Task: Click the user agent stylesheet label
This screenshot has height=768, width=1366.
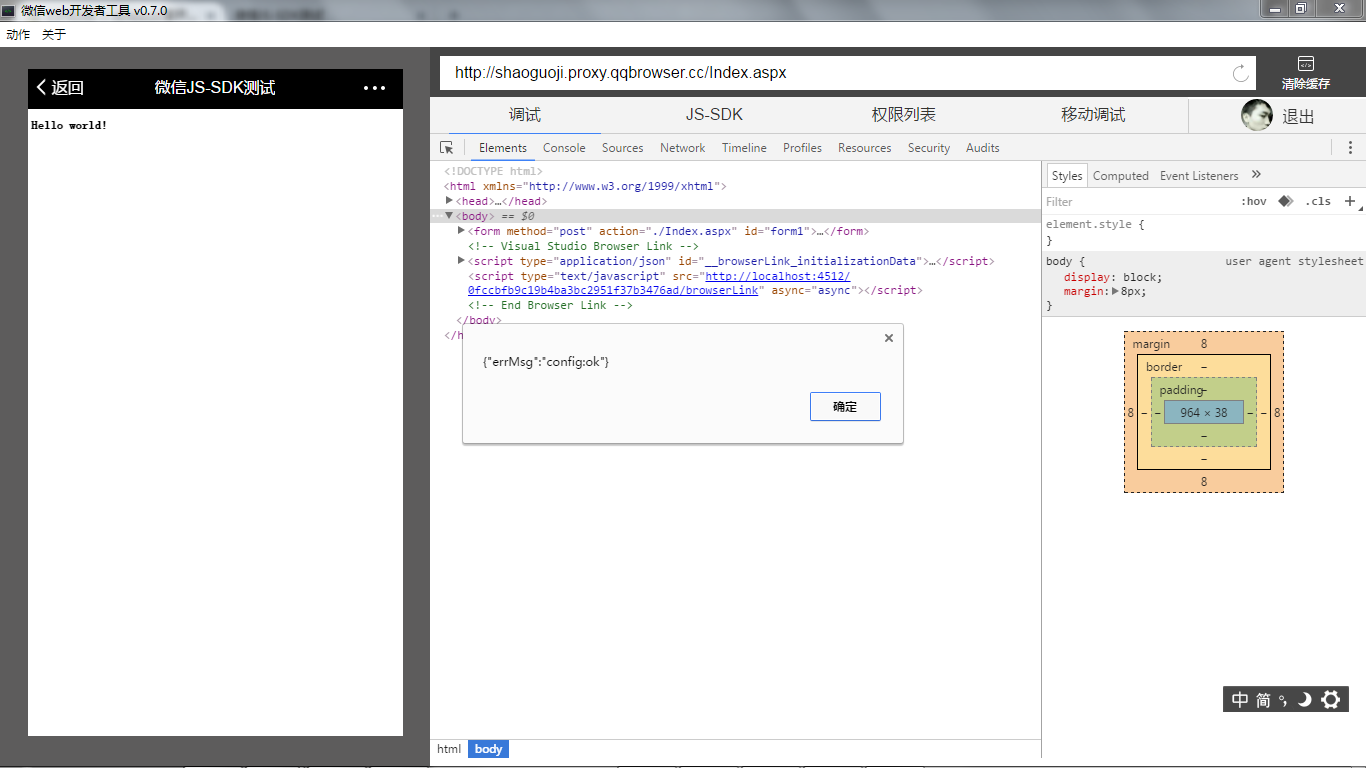Action: (x=1294, y=261)
